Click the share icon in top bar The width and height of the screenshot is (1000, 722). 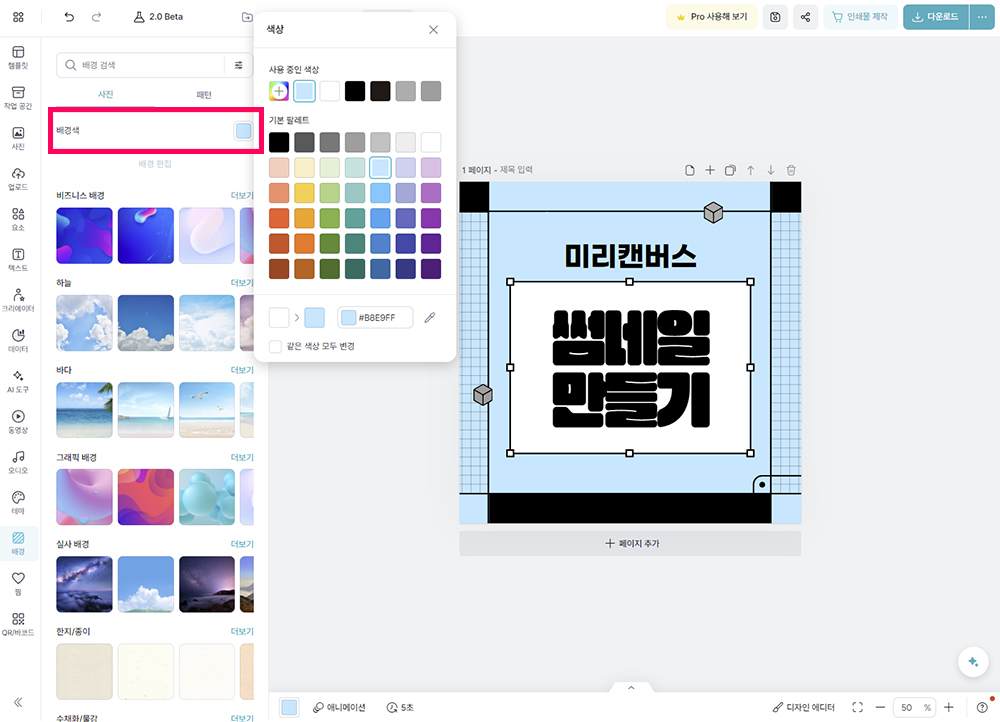(x=805, y=17)
